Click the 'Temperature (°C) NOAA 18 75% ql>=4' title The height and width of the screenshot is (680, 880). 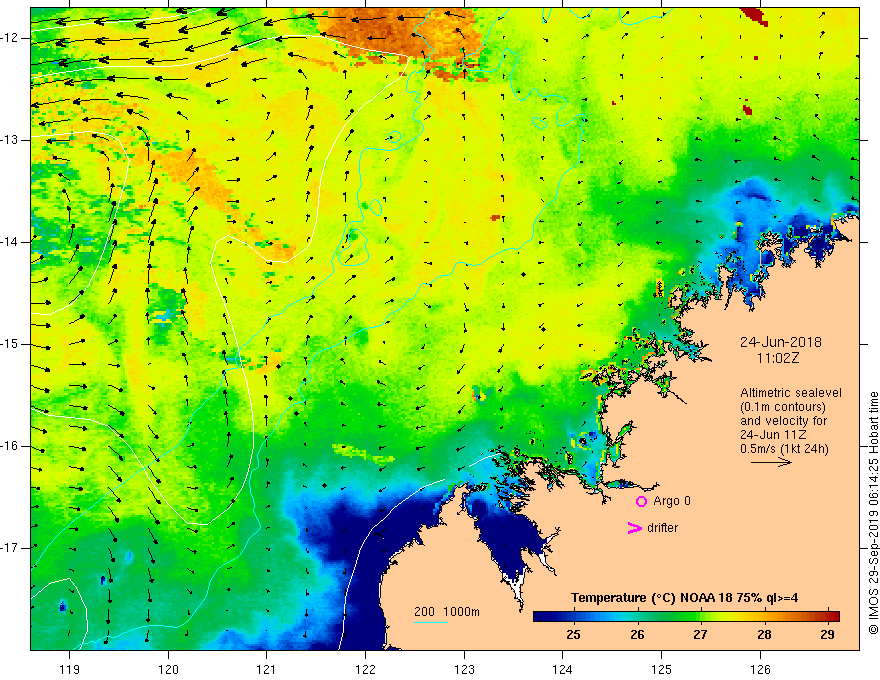tap(684, 598)
